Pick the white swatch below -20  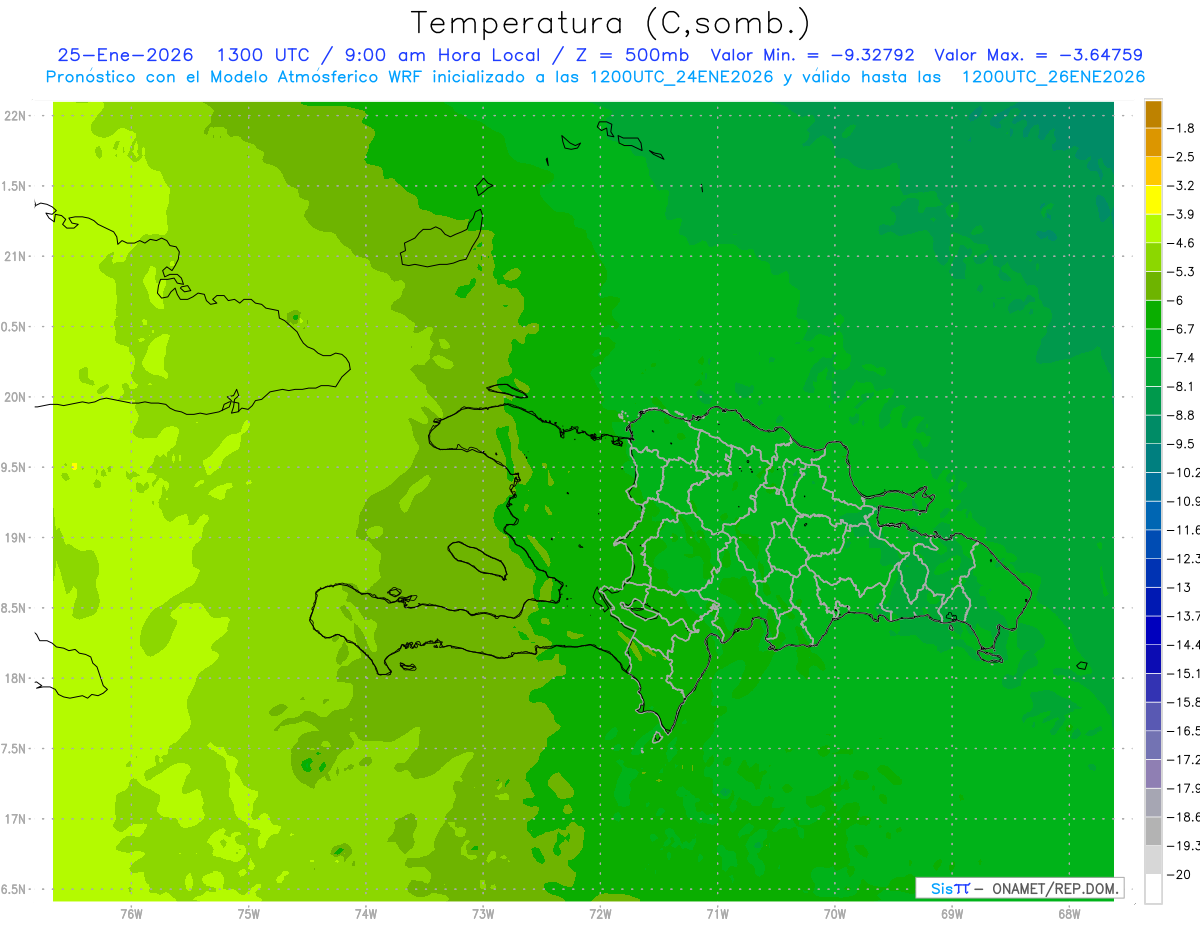tap(1153, 889)
